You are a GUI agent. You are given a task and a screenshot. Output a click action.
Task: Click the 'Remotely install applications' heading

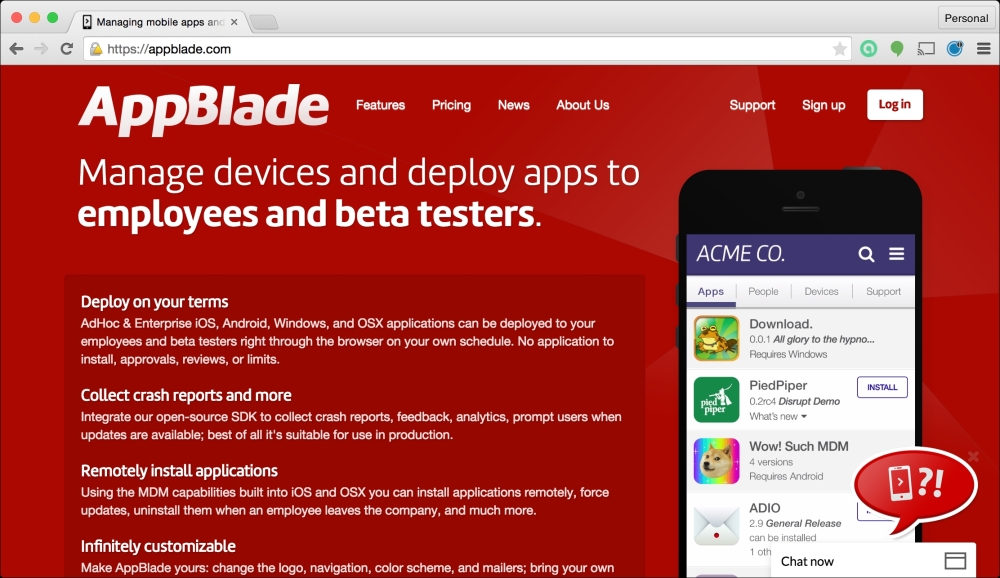pyautogui.click(x=179, y=471)
